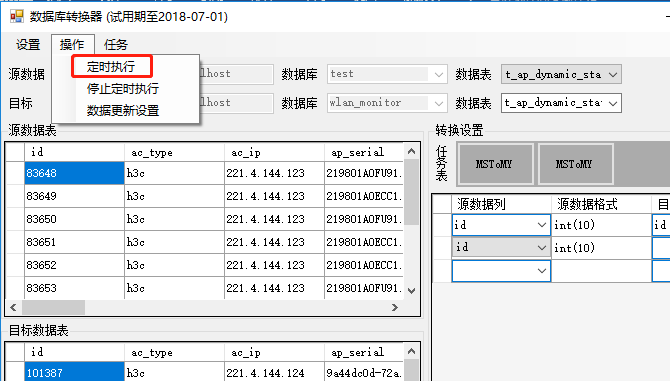The width and height of the screenshot is (670, 381).
Task: Select source table cell 83649
Action: 74,196
